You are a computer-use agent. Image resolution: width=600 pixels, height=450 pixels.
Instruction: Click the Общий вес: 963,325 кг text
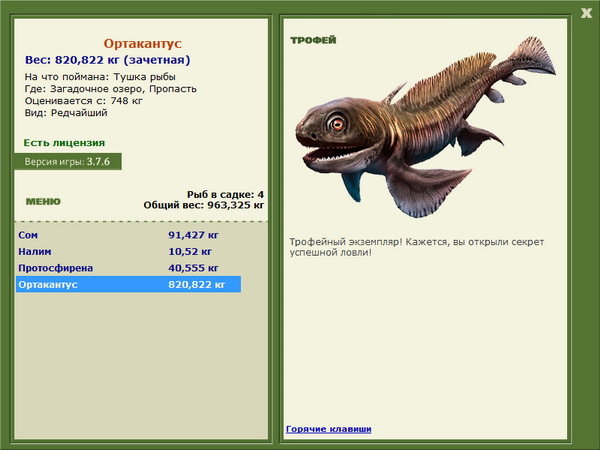click(204, 205)
